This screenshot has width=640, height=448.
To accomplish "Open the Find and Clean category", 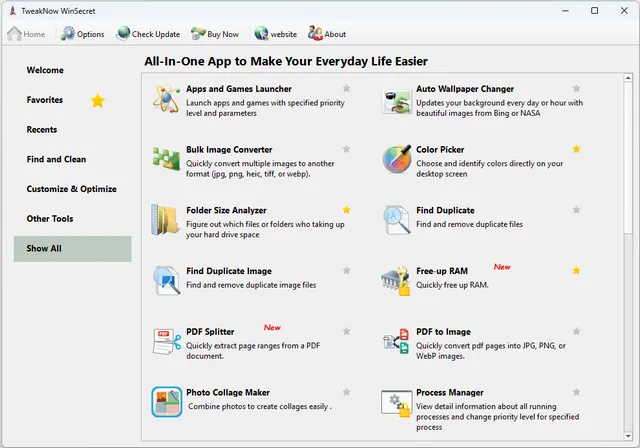I will 56,159.
